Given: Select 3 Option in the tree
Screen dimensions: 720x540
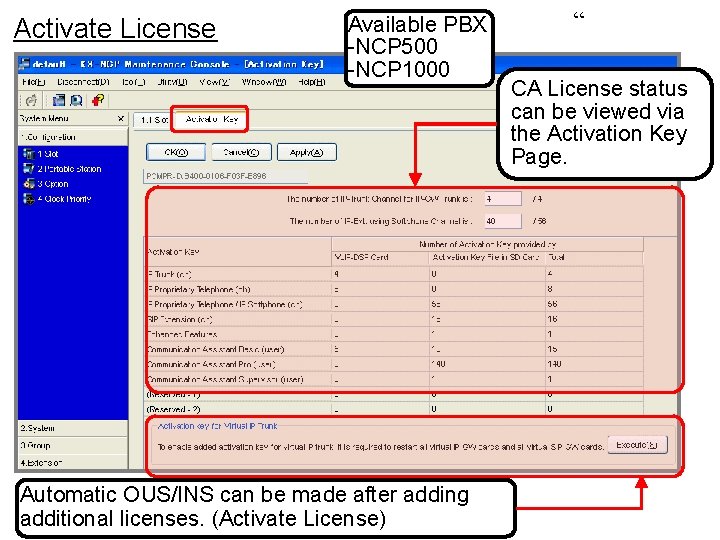Looking at the screenshot, I should tap(53, 184).
